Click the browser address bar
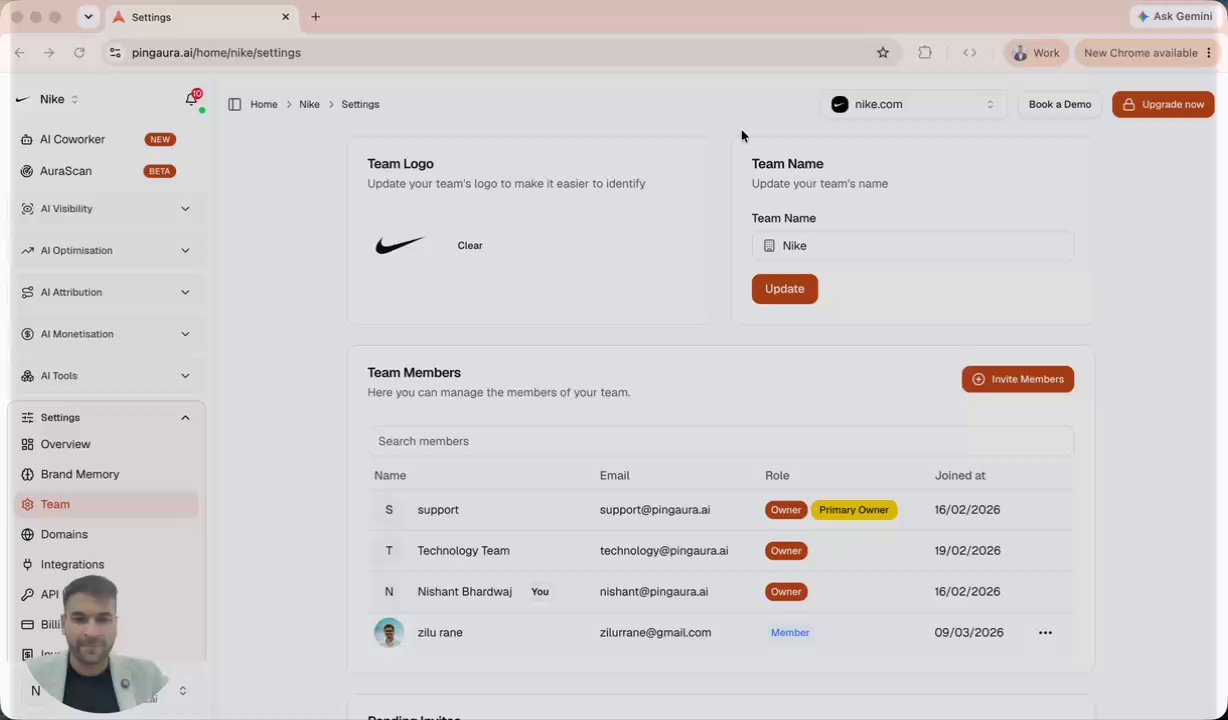This screenshot has width=1228, height=720. tap(500, 53)
